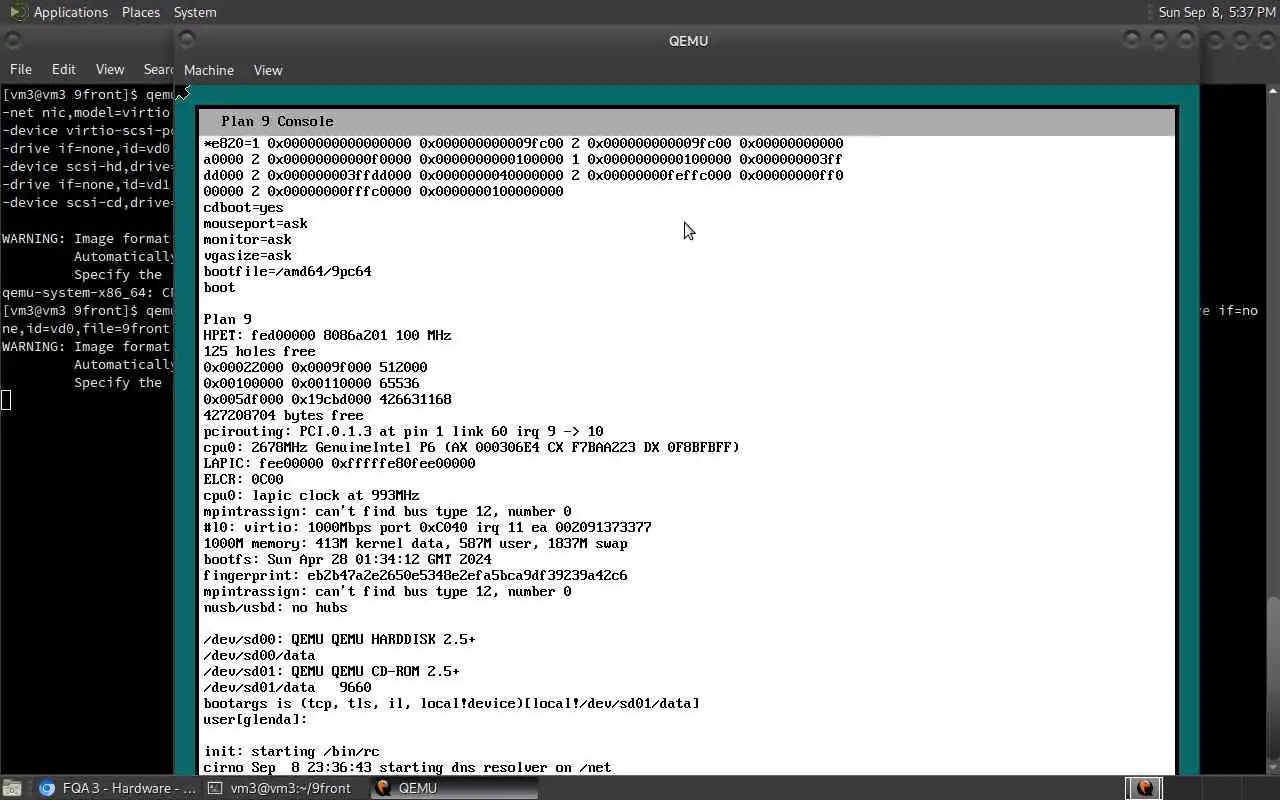Close the QEMU window

coord(1186,40)
